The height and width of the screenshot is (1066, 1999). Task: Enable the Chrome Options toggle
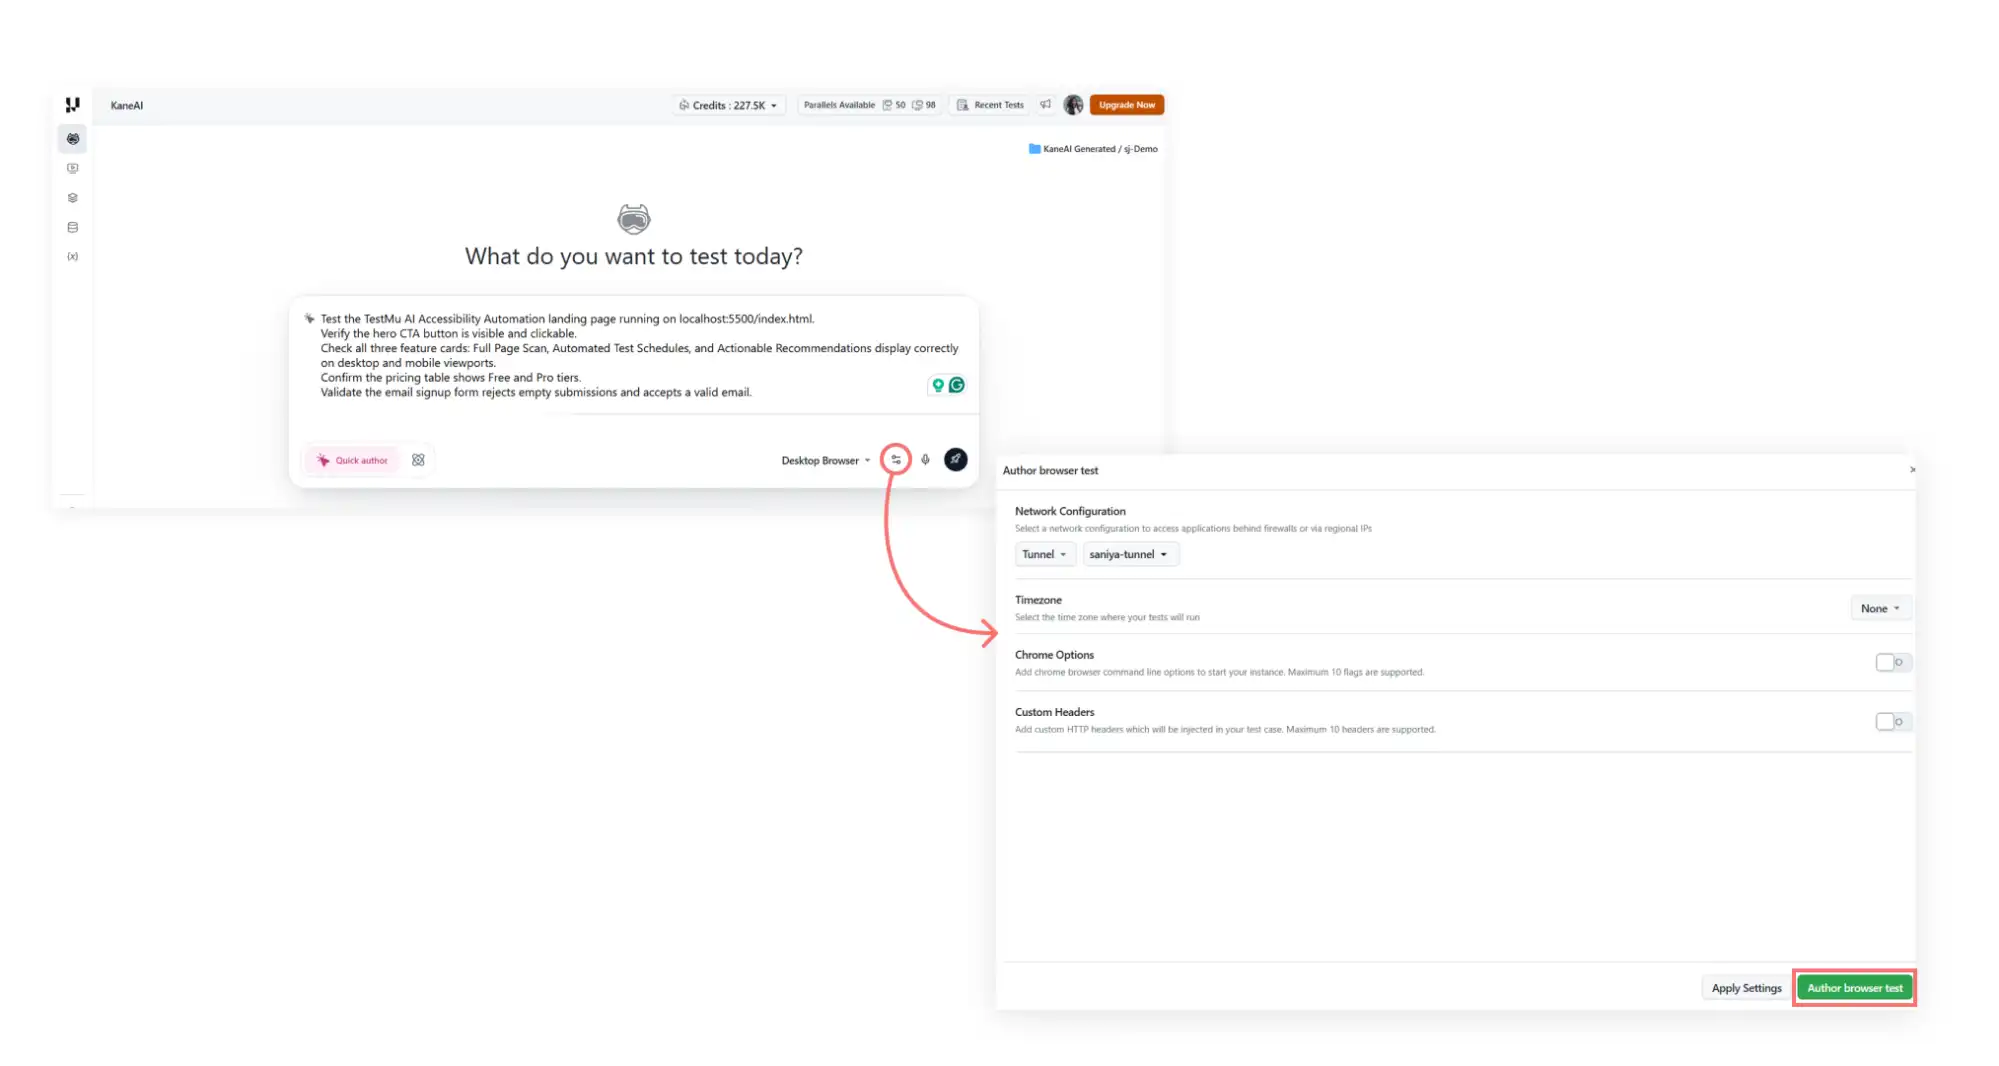point(1892,662)
